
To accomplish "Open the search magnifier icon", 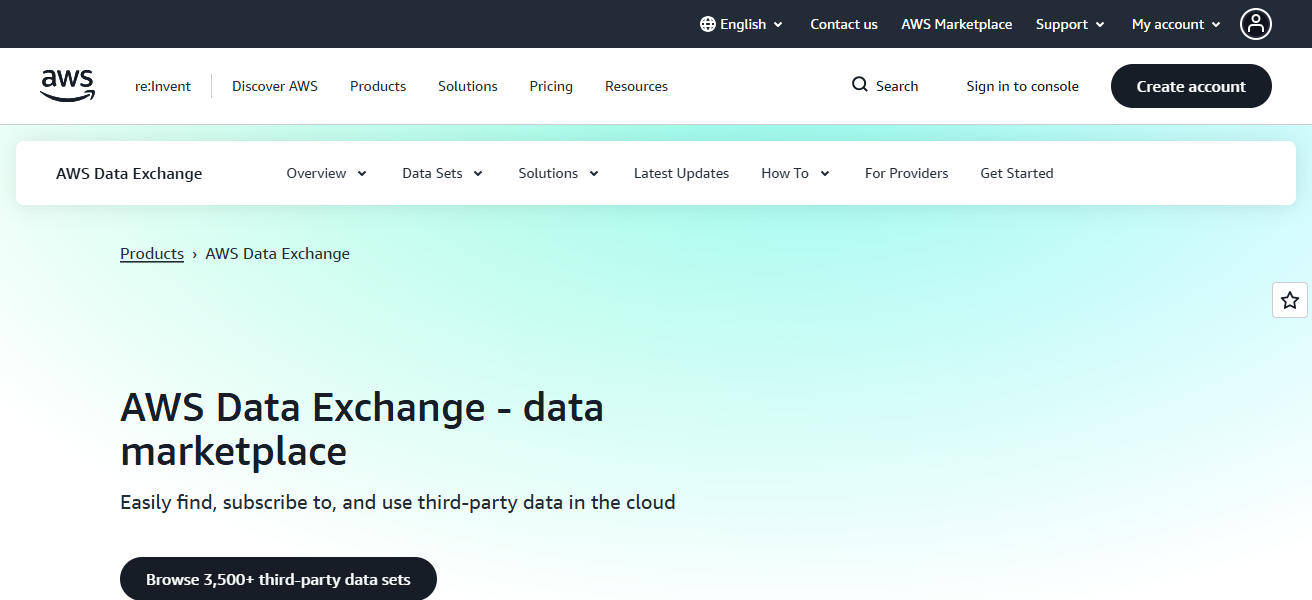I will (858, 85).
